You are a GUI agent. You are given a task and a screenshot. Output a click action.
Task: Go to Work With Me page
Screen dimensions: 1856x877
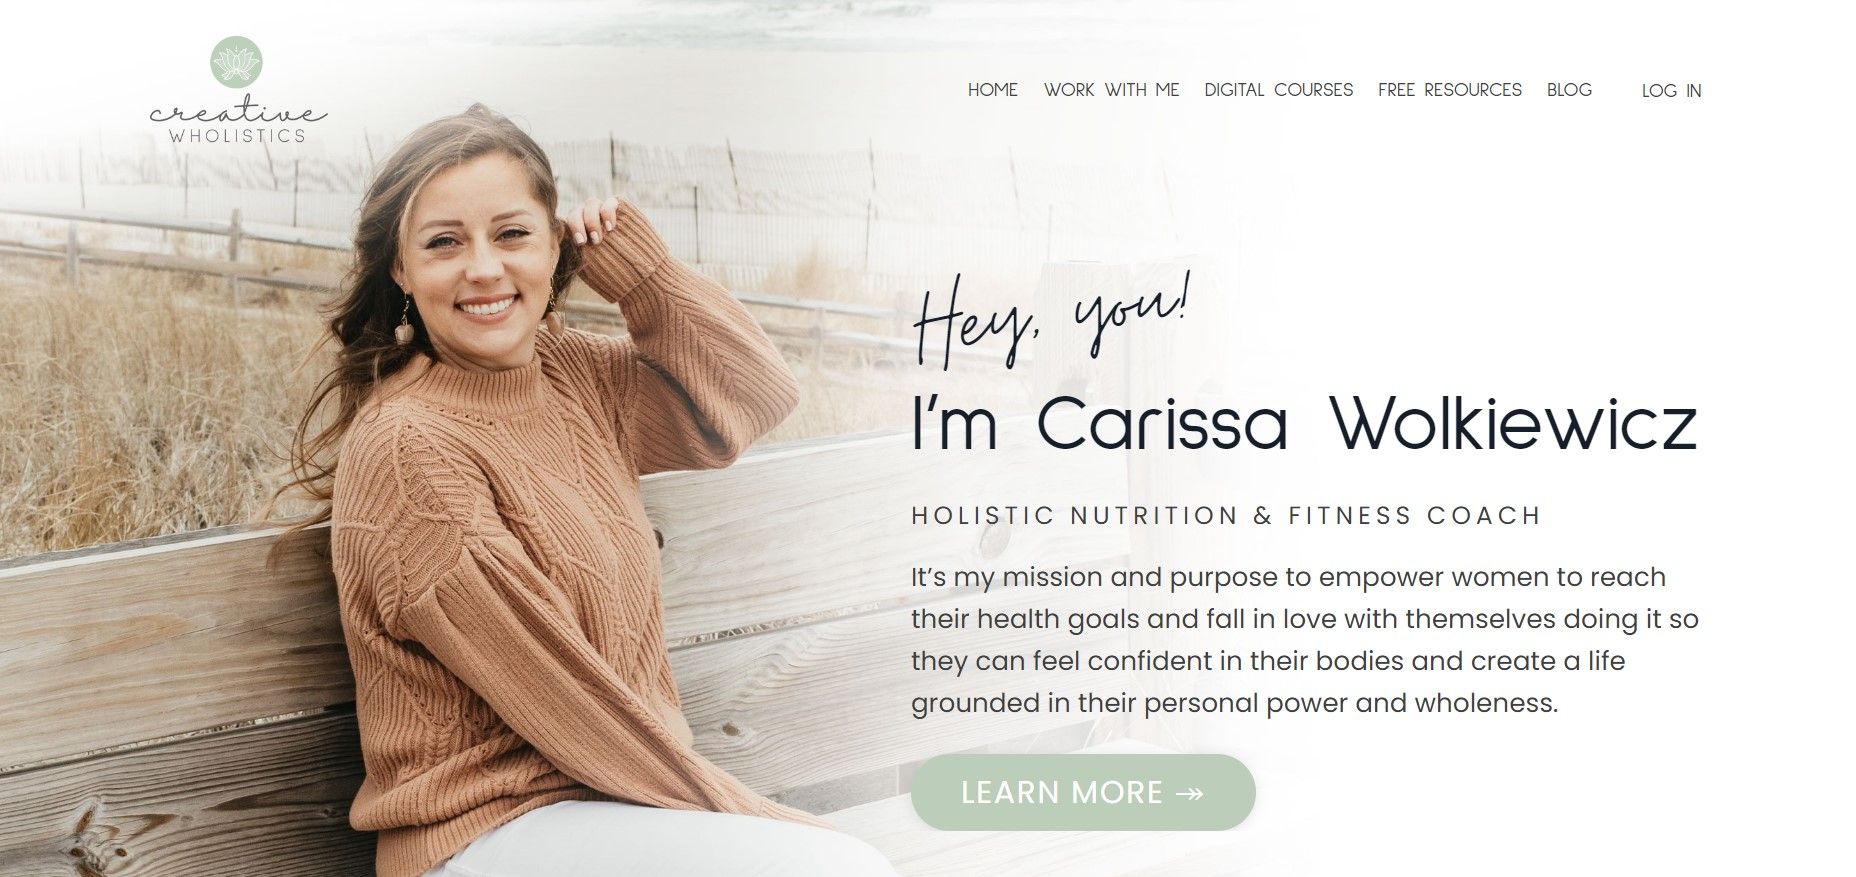[x=1112, y=90]
